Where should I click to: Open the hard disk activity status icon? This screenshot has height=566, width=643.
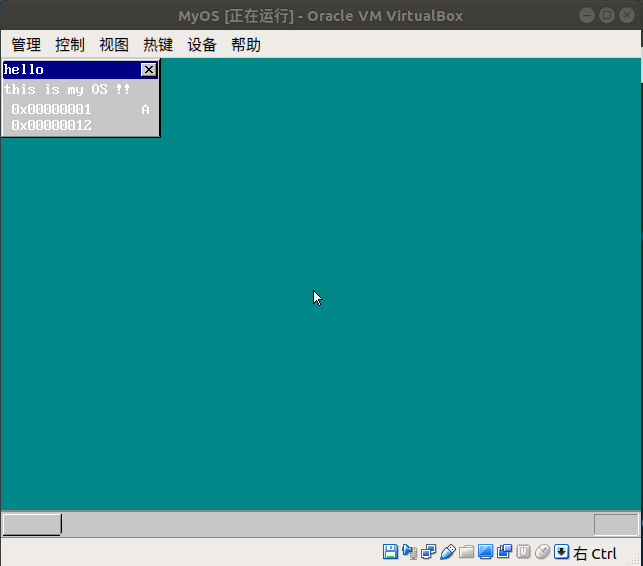[x=390, y=552]
